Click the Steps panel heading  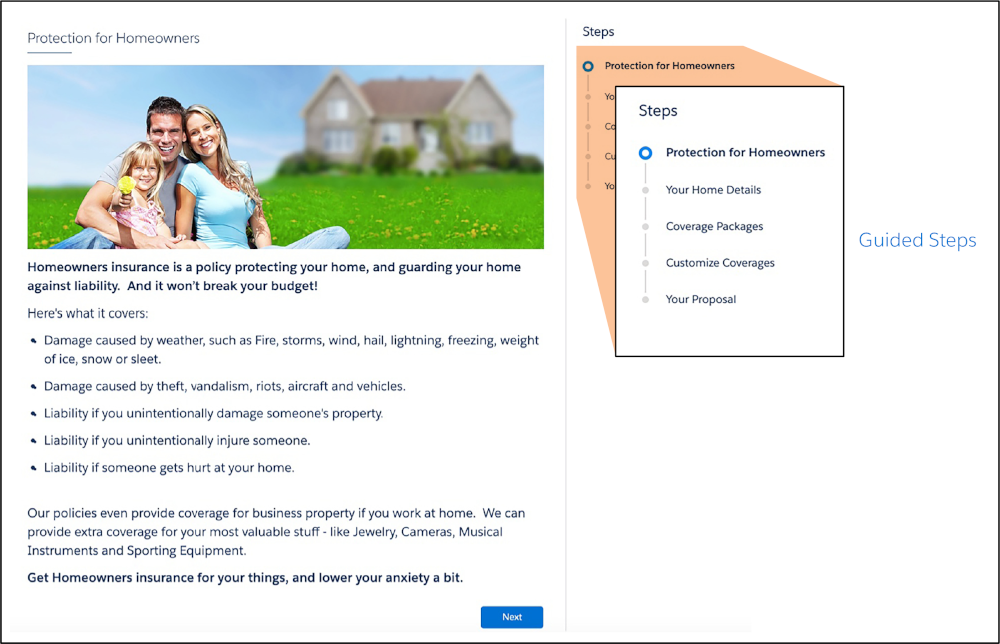(x=598, y=31)
